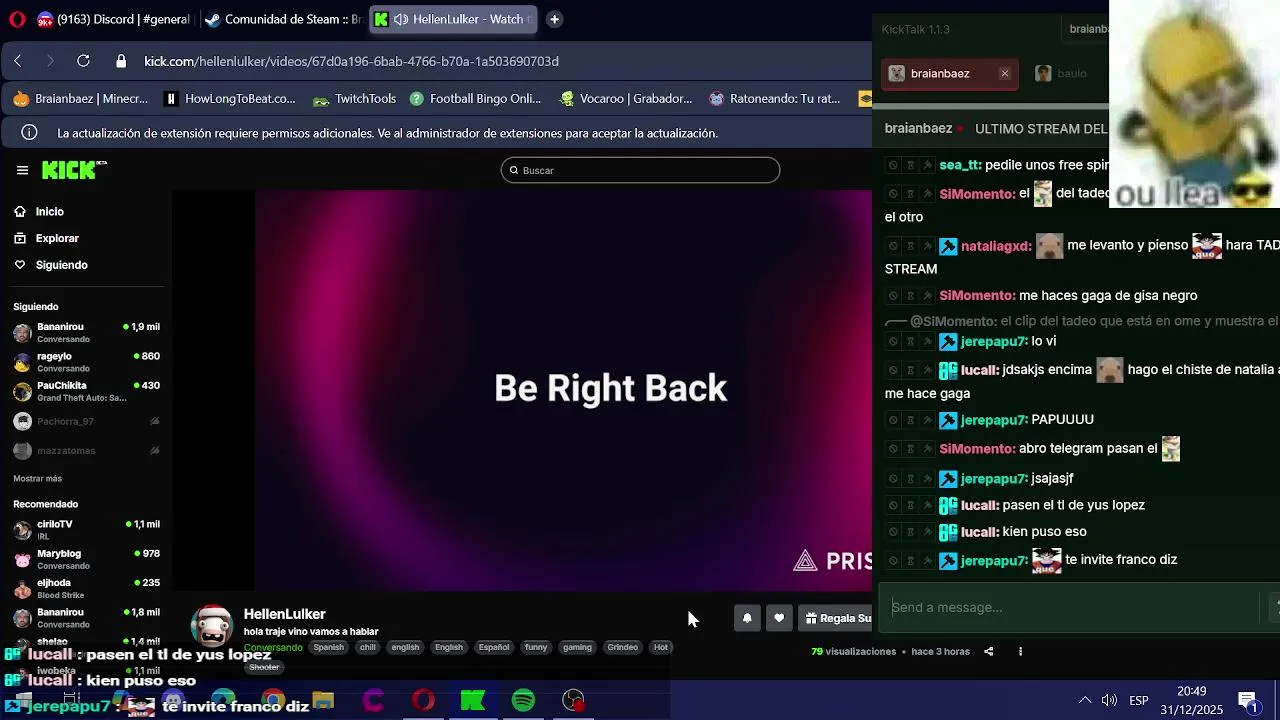
Task: Reload the current page
Action: (x=83, y=61)
